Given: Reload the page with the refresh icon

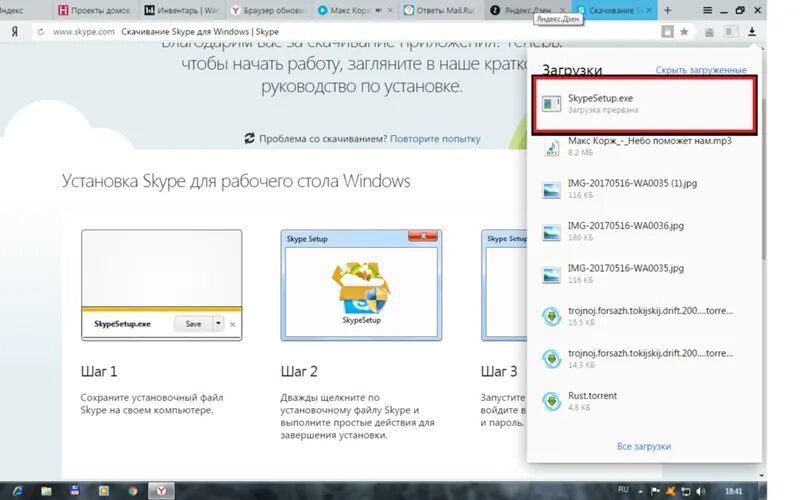Looking at the screenshot, I should click(x=40, y=32).
